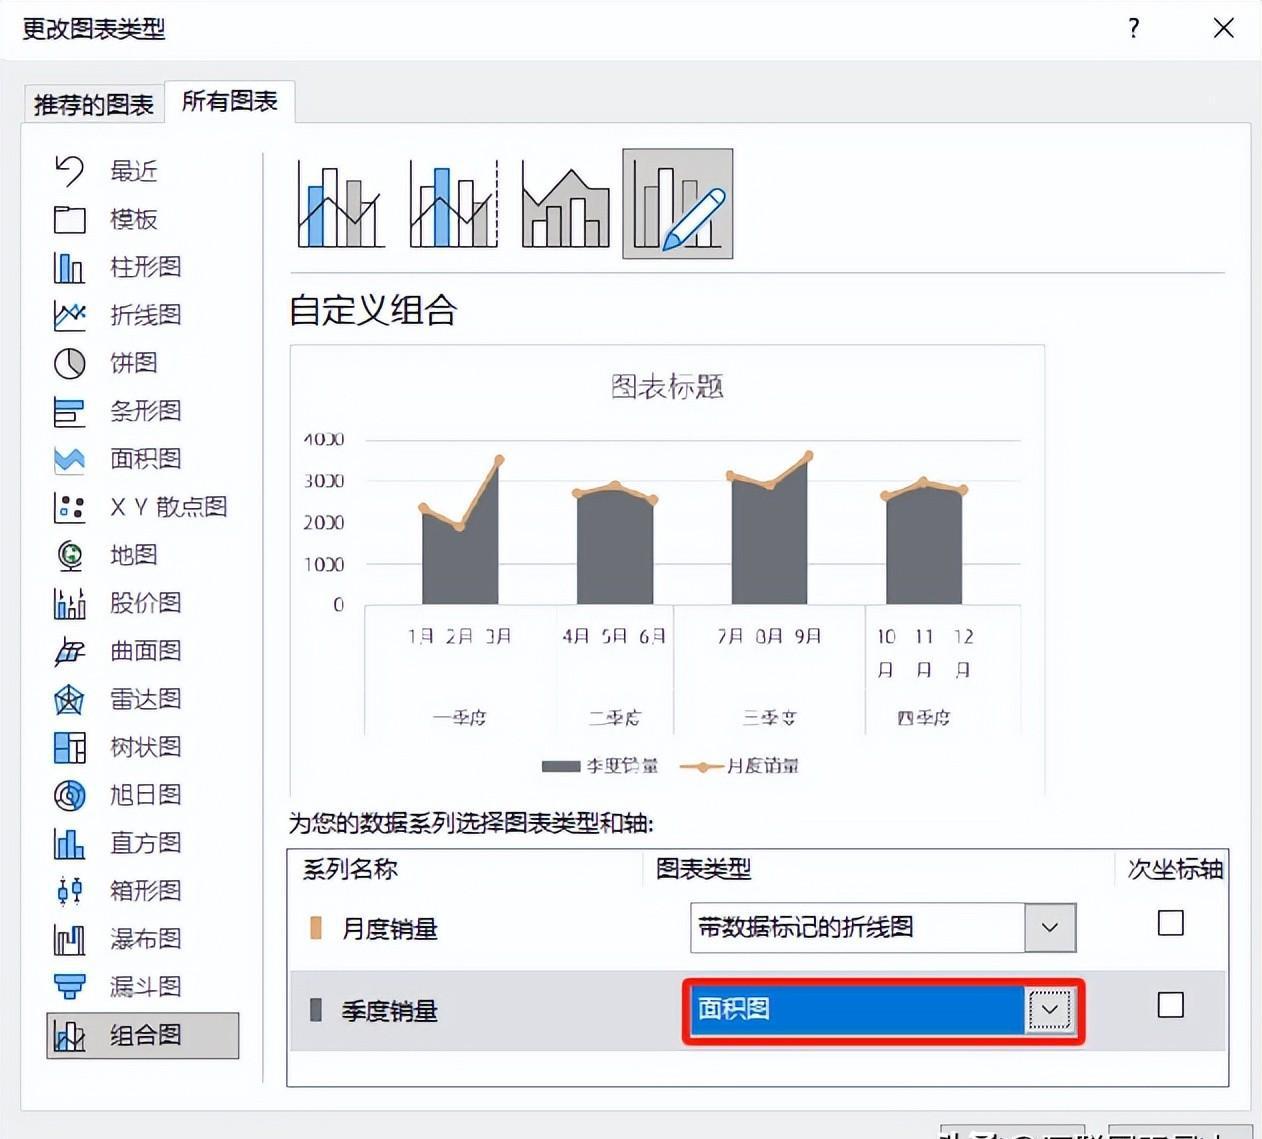
Task: Click the 季度销量 series name
Action: (390, 1011)
